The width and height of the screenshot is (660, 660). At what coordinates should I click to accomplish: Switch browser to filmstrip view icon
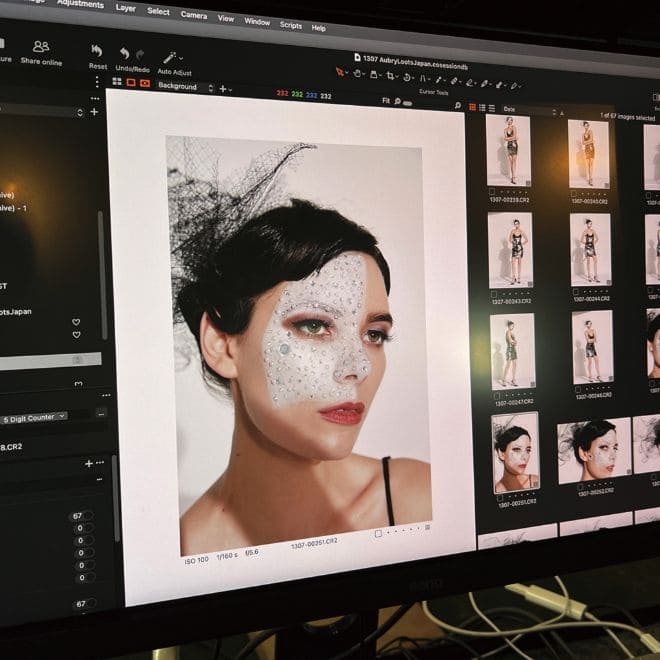coord(482,108)
